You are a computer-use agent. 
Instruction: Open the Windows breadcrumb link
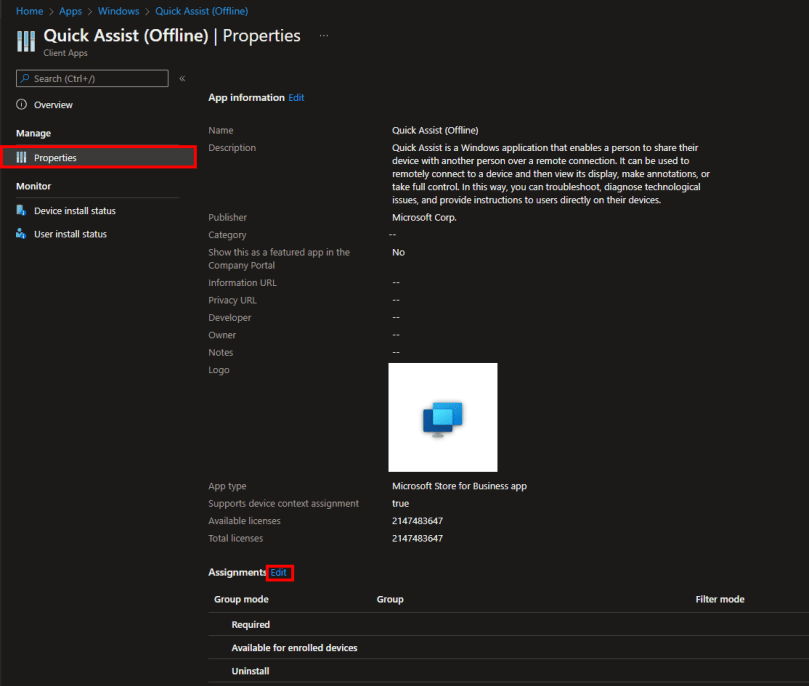tap(118, 10)
